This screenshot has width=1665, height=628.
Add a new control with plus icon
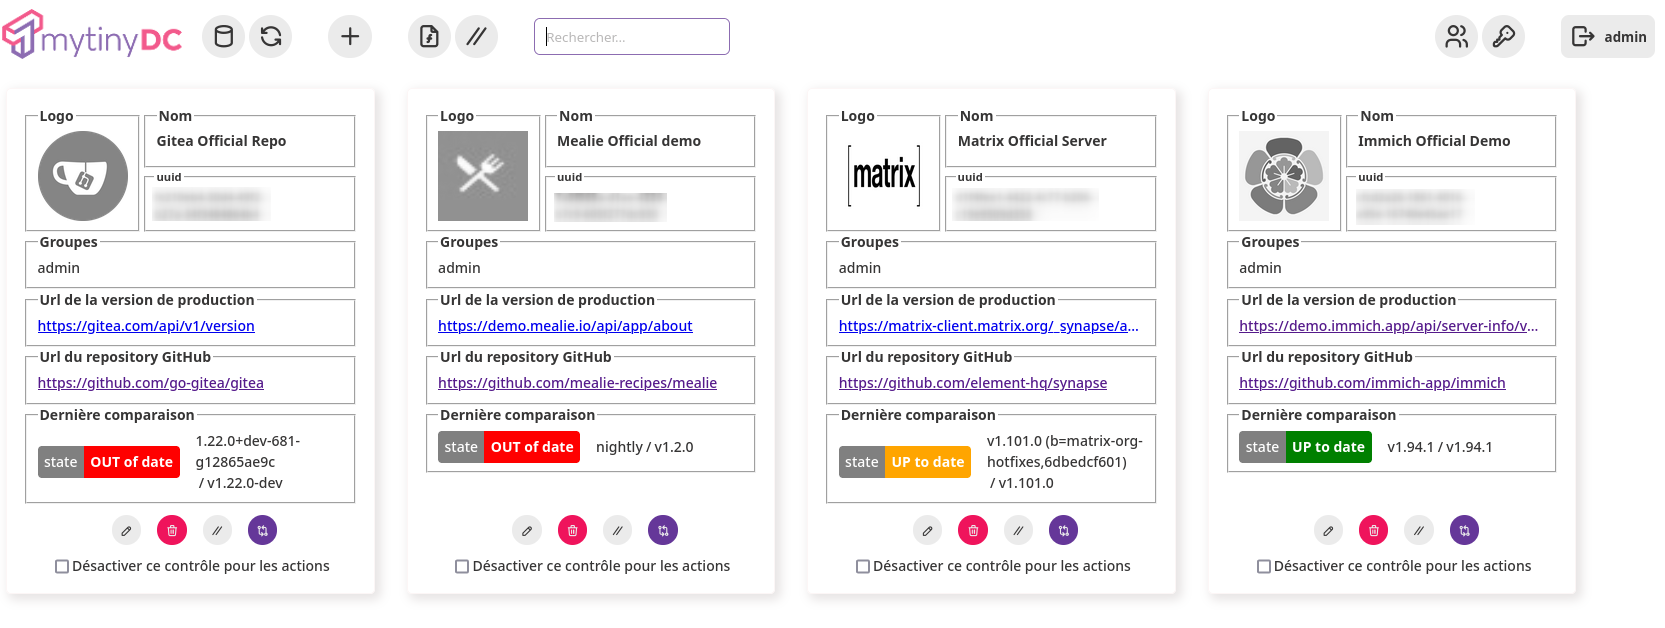click(x=350, y=37)
